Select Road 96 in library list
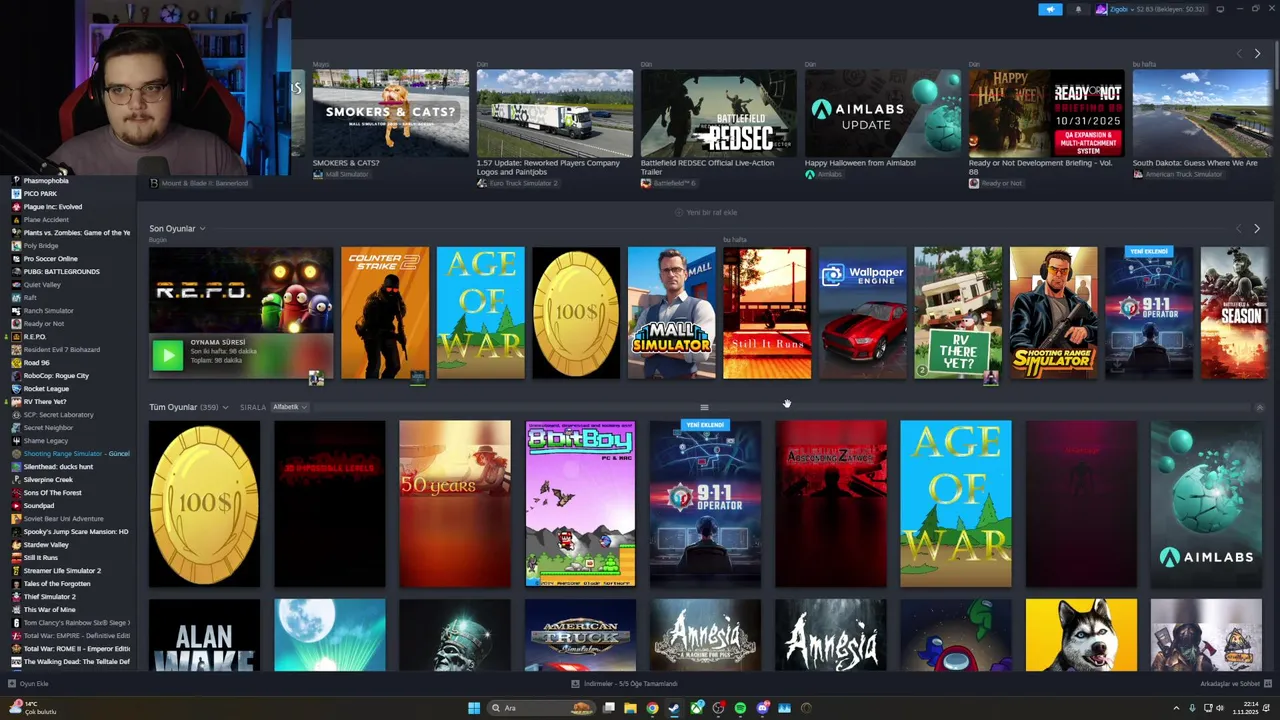 36,363
